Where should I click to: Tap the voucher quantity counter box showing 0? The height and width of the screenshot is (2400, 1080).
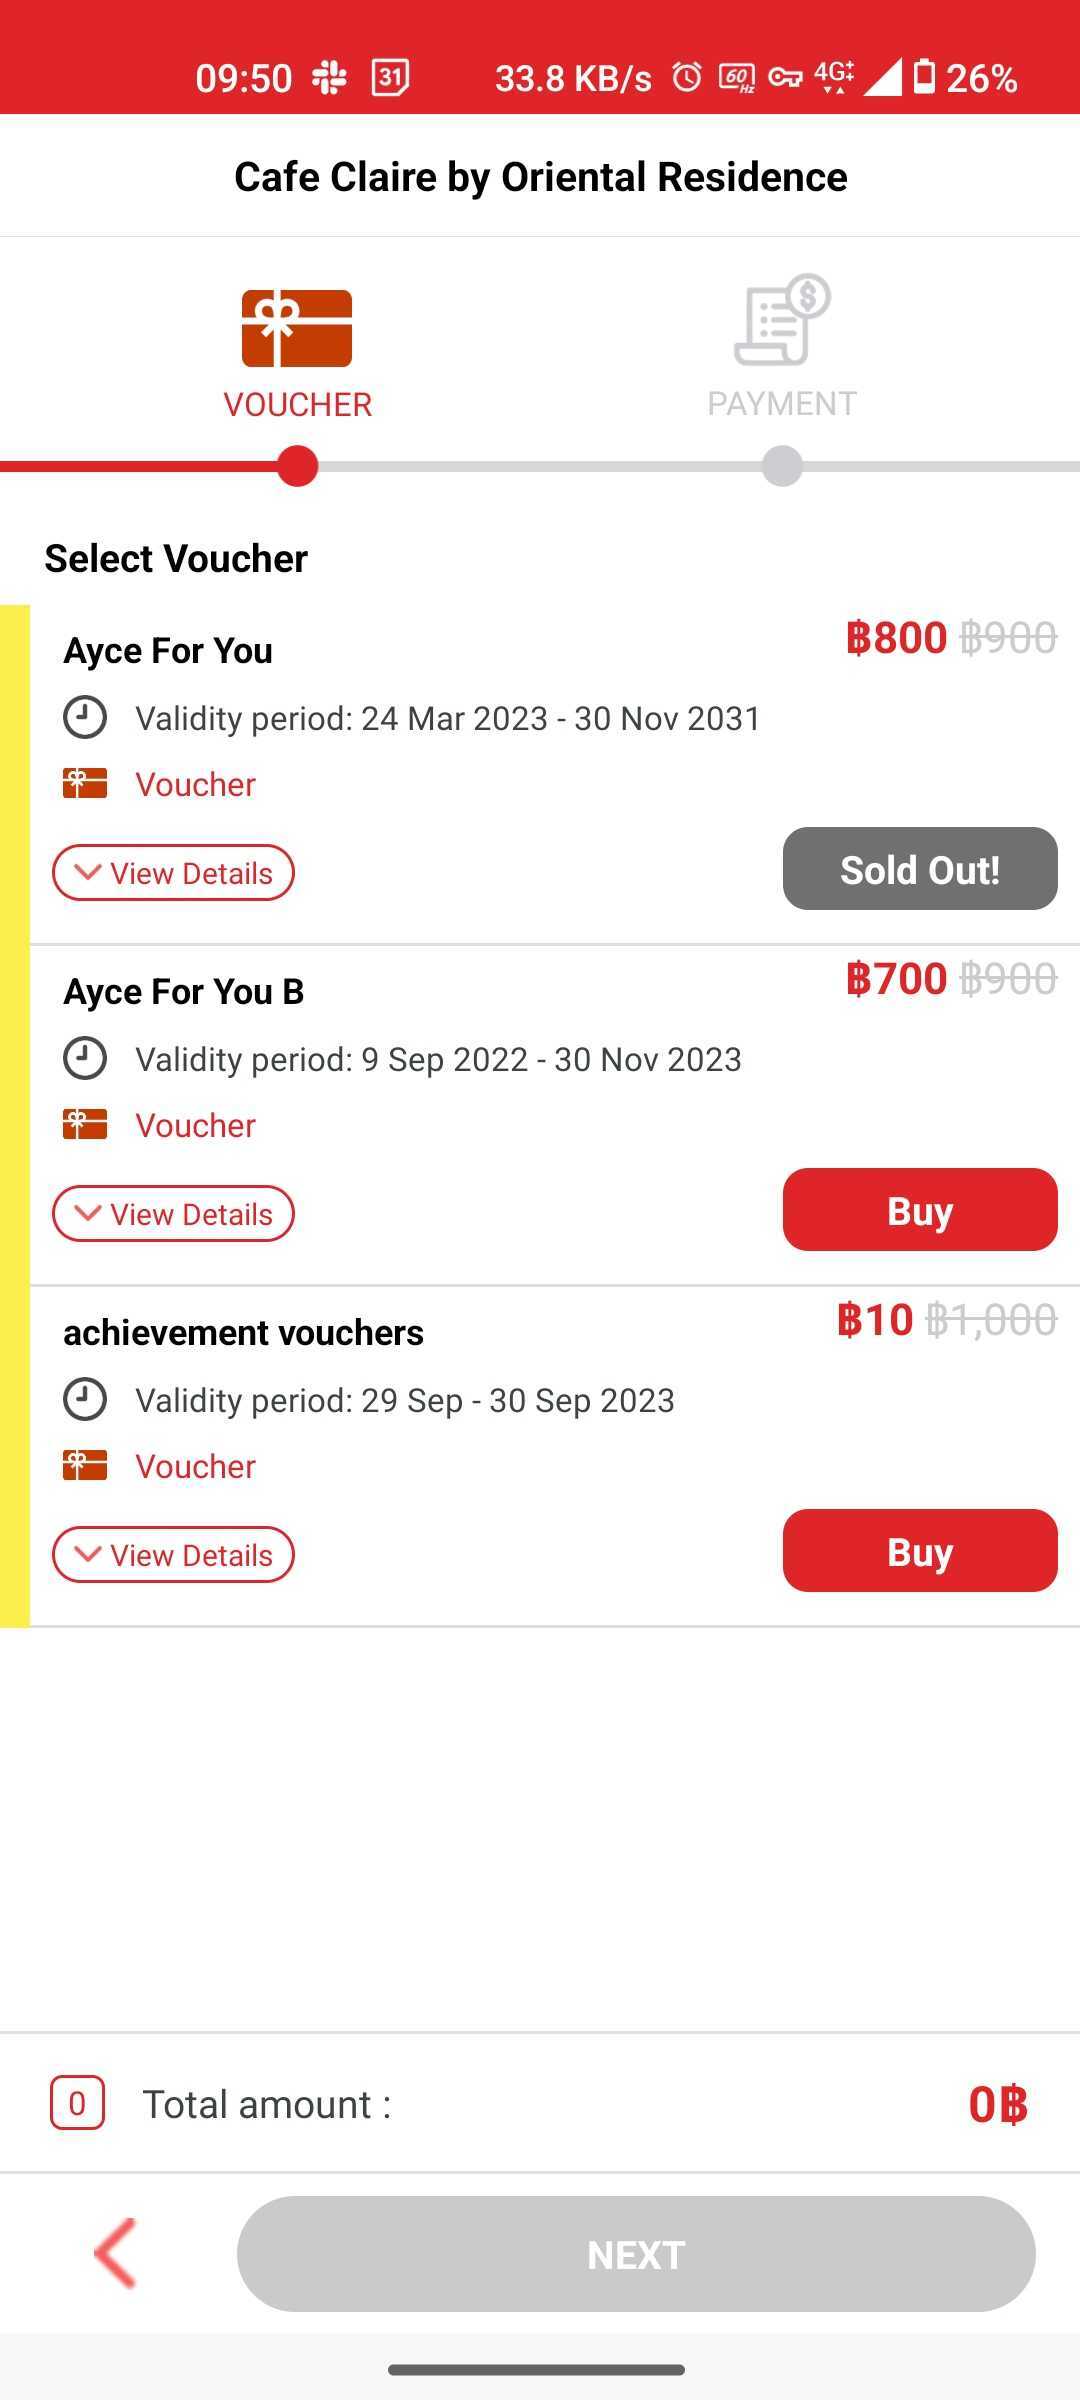pos(77,2104)
